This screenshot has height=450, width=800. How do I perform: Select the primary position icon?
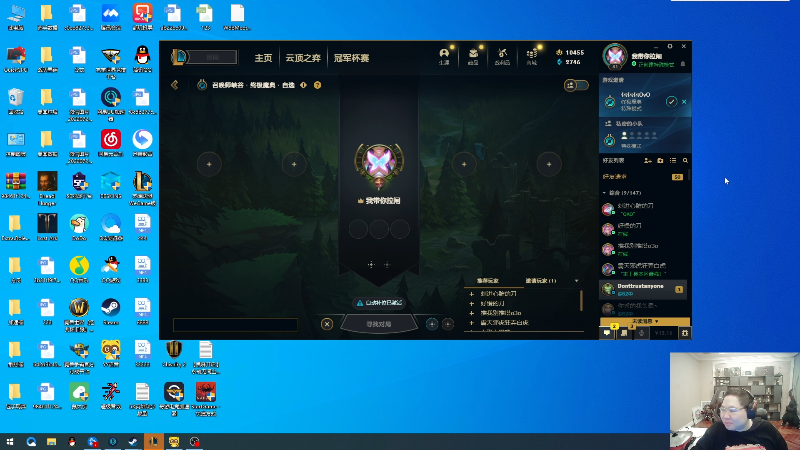[371, 264]
